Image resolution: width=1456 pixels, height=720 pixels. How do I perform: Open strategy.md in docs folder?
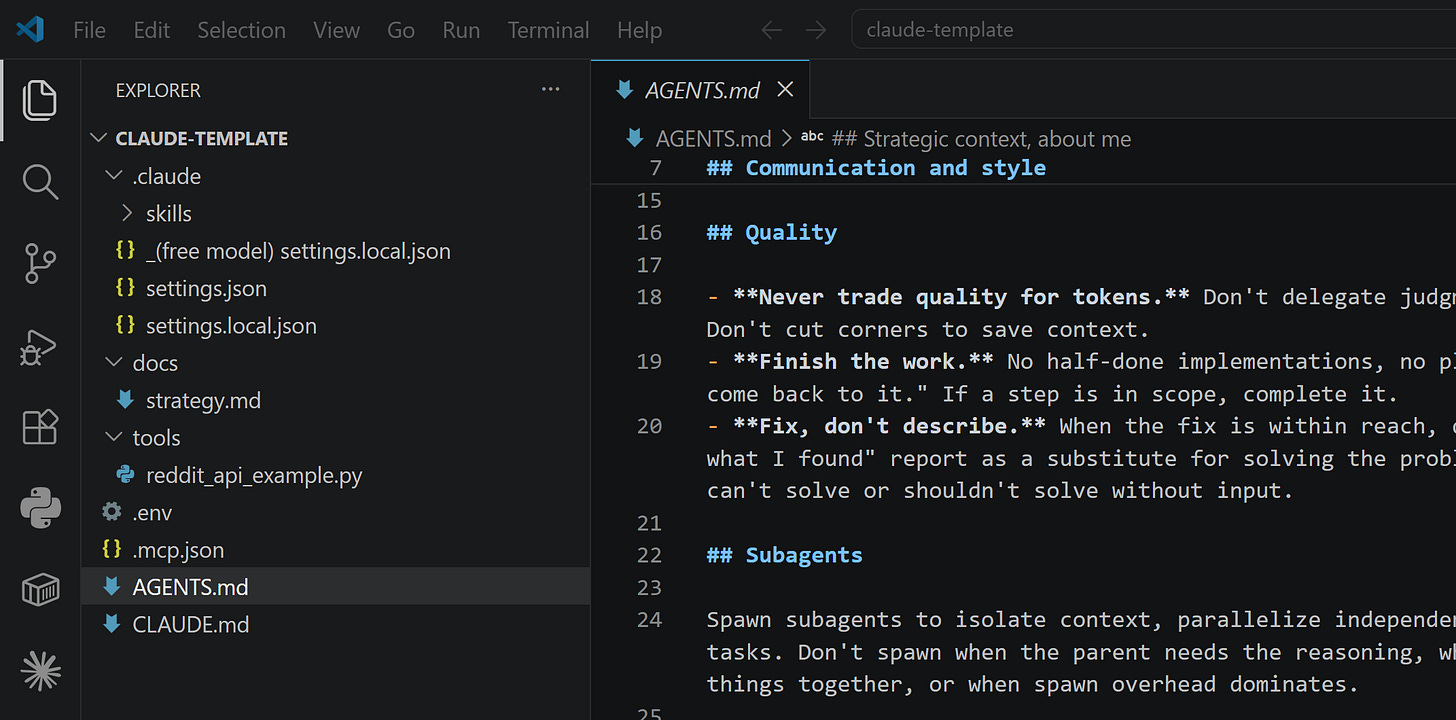[203, 400]
